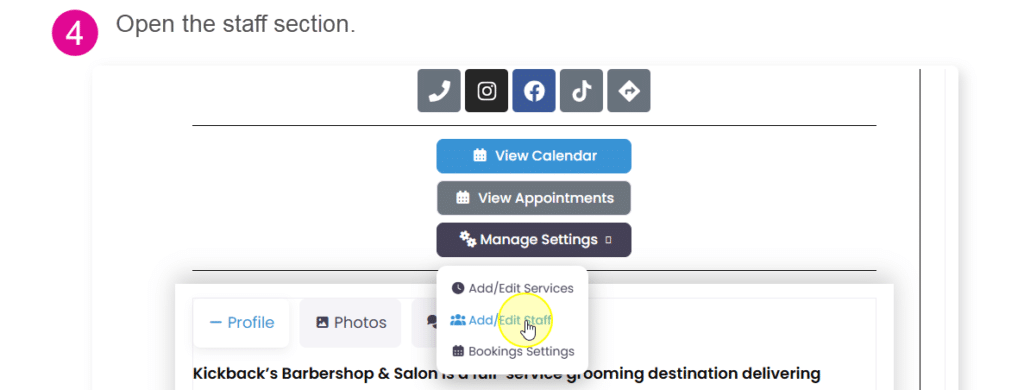Click gears icon on Manage Settings
The image size is (1024, 390).
pos(467,239)
